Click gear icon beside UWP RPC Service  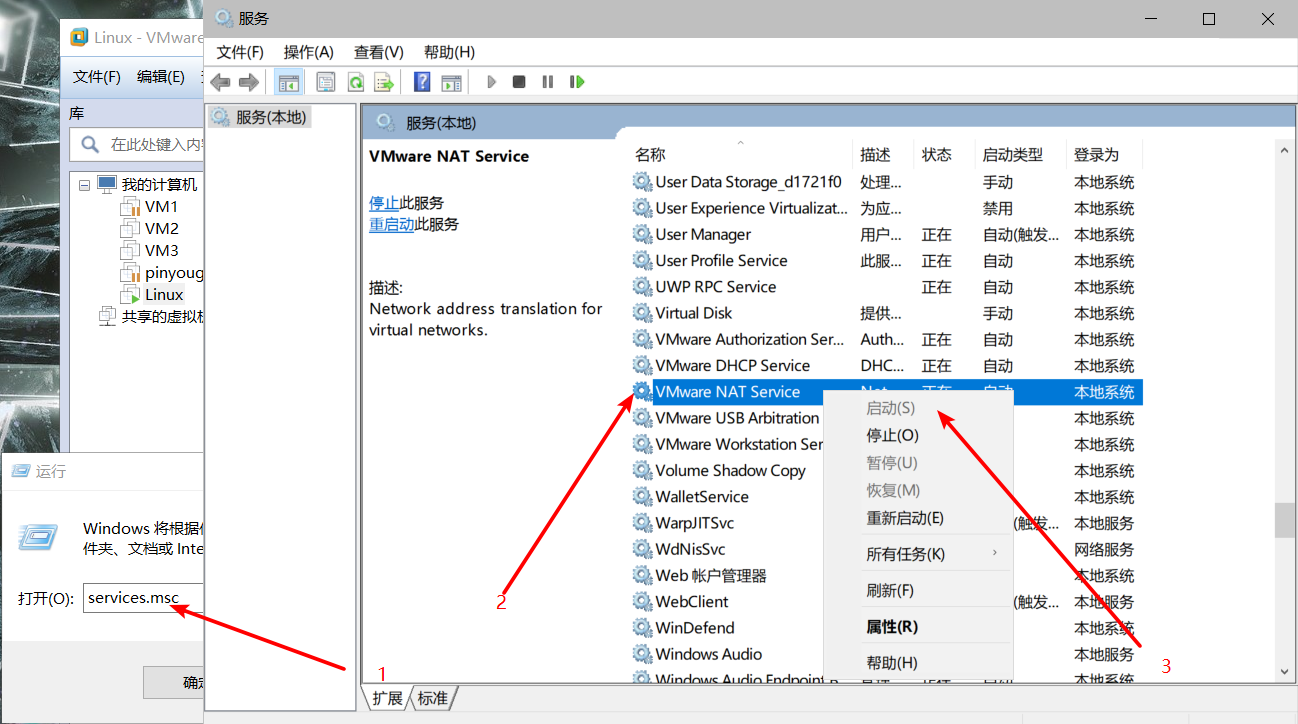[x=642, y=287]
